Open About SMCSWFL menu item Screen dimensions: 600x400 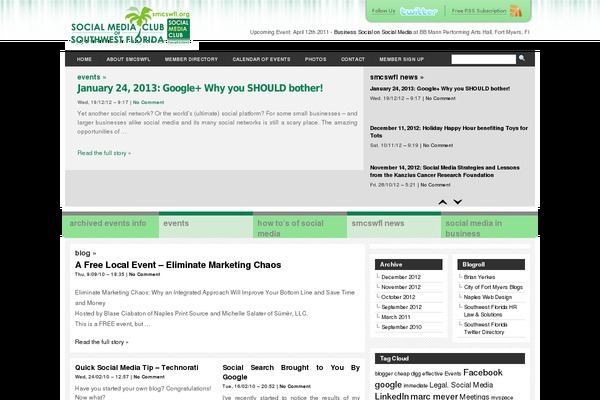point(128,59)
